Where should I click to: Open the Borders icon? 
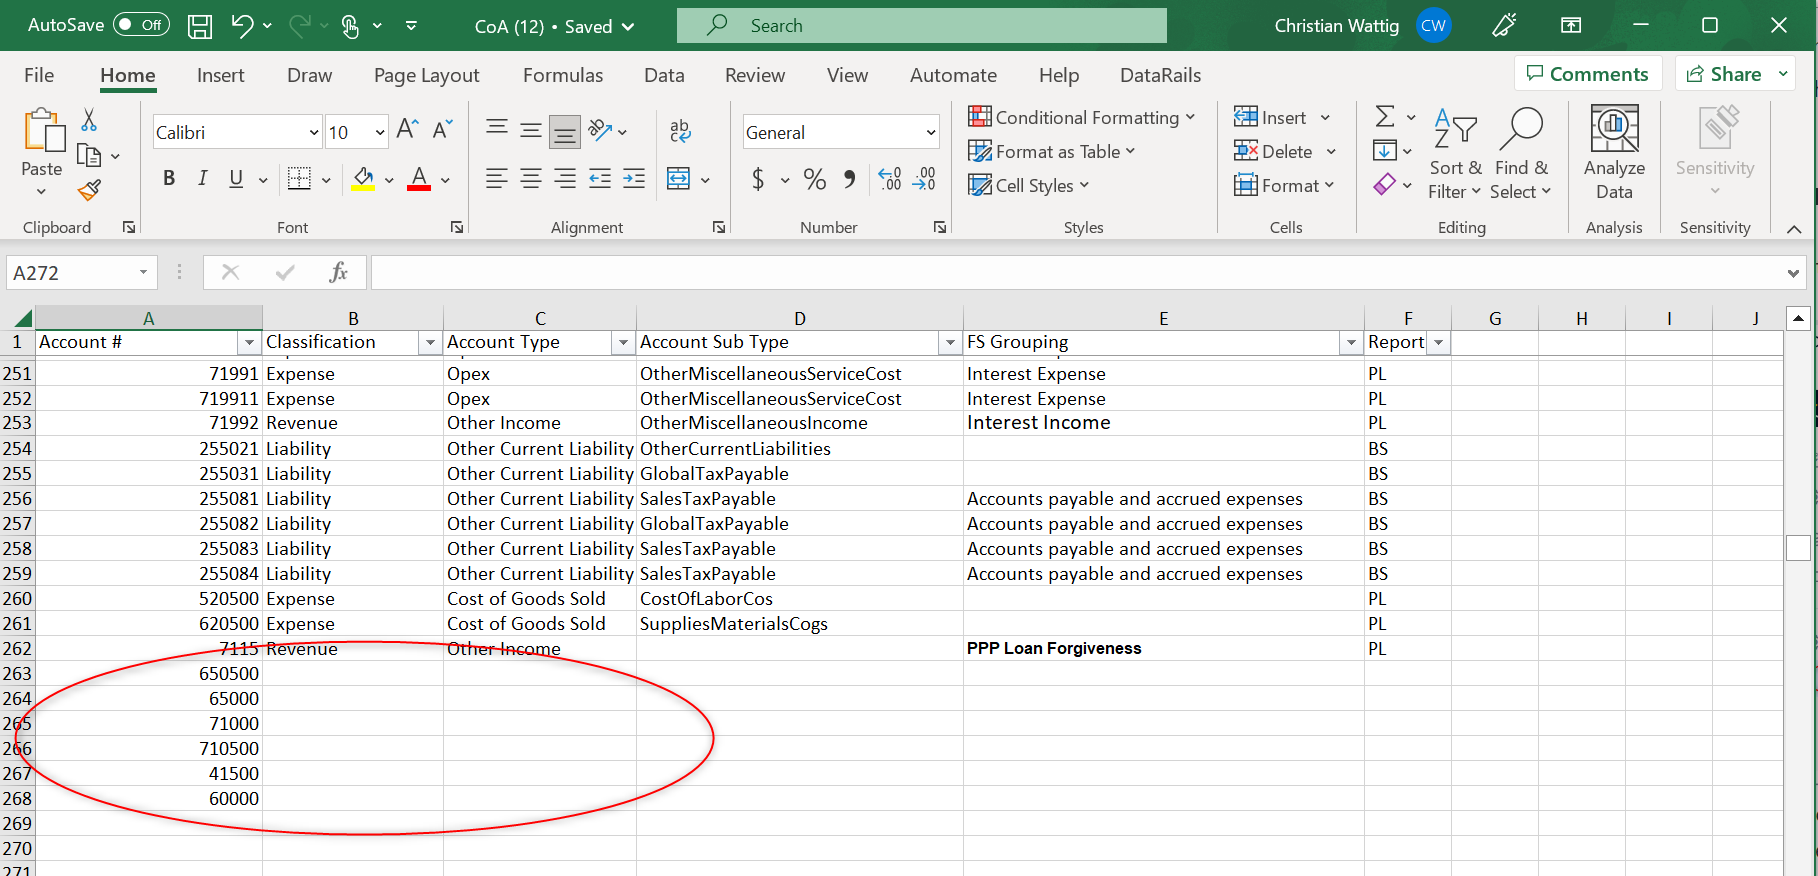pos(299,178)
